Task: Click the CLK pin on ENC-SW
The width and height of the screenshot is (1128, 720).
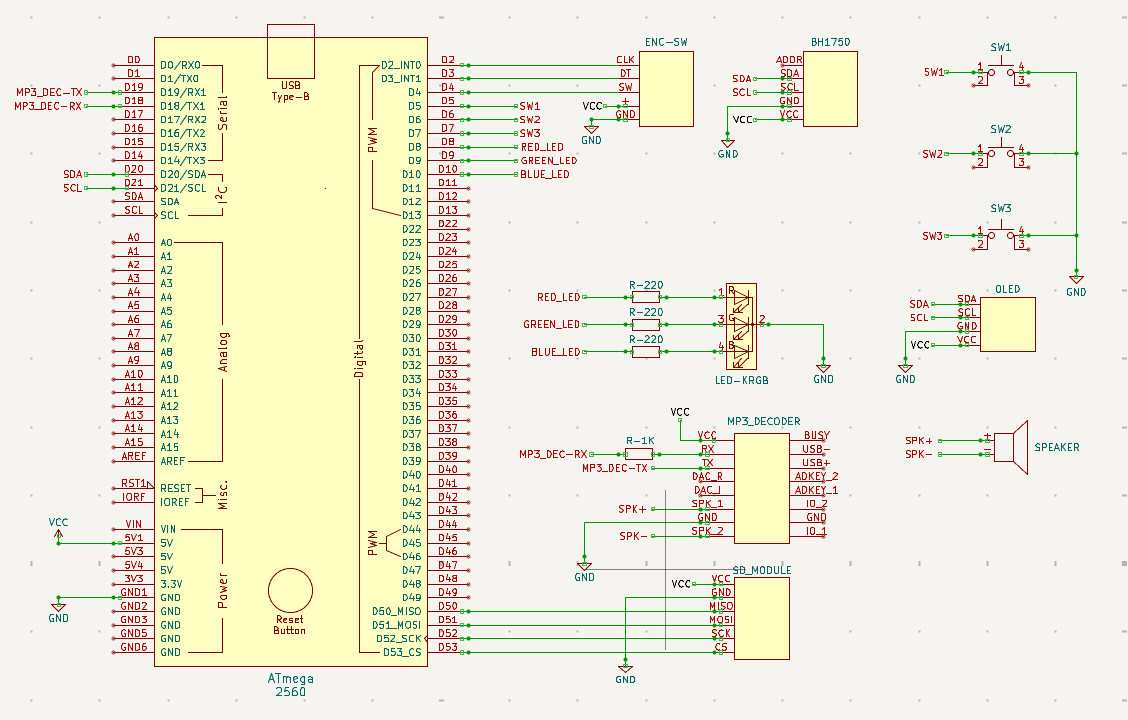Action: click(625, 60)
